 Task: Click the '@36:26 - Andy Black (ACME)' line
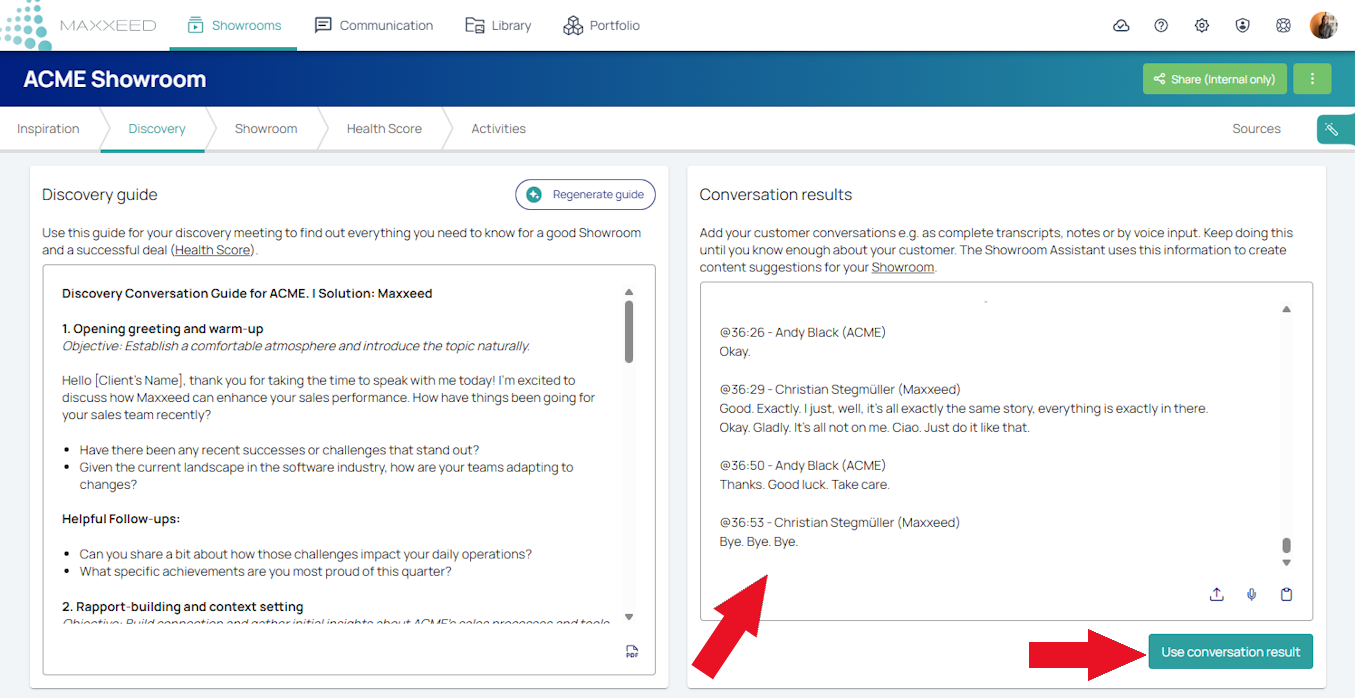coord(803,332)
